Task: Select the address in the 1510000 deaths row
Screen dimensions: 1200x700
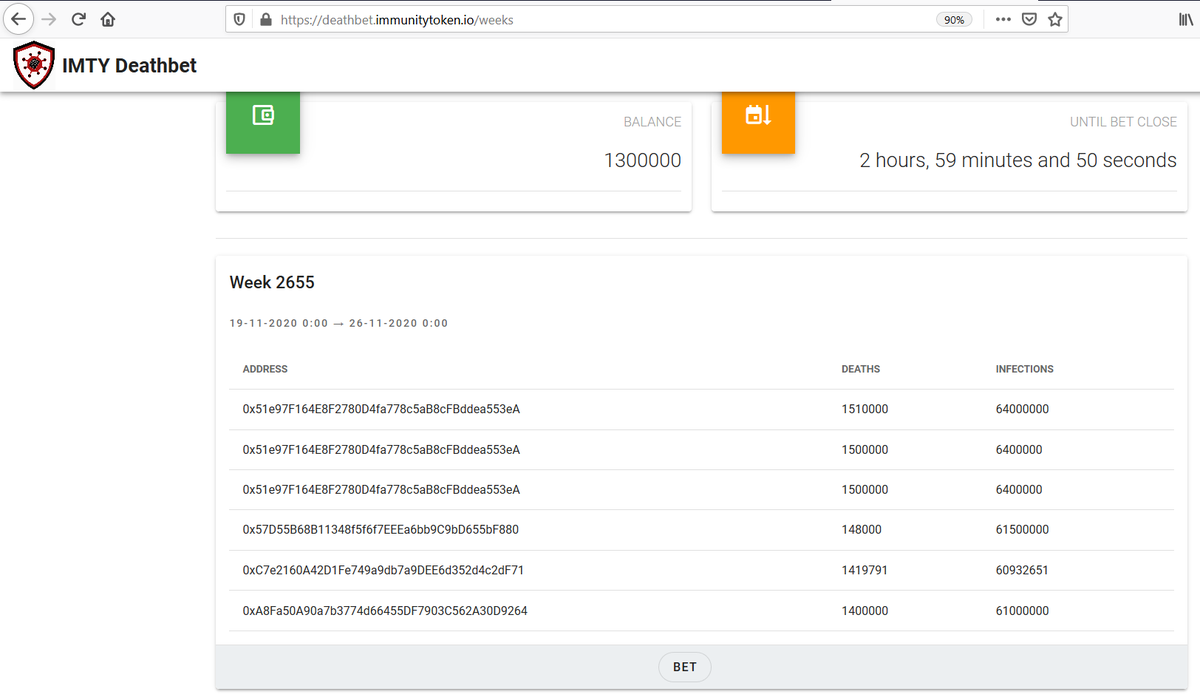Action: point(381,409)
